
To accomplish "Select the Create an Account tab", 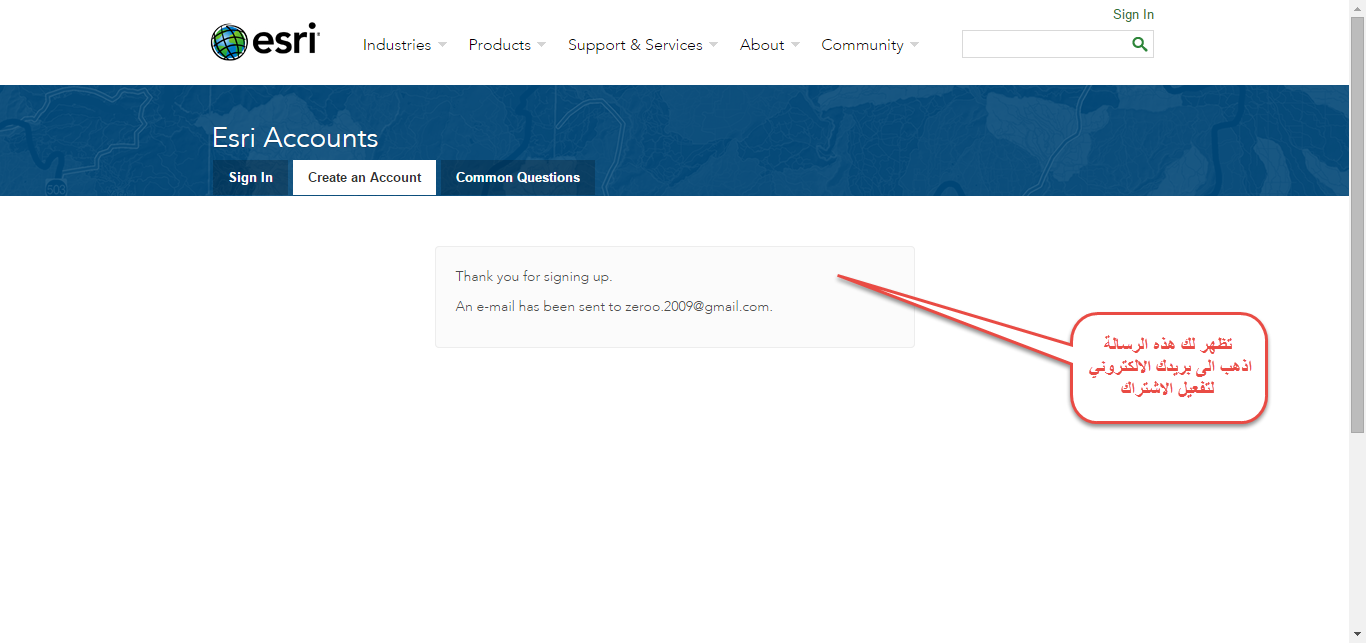I will 365,177.
